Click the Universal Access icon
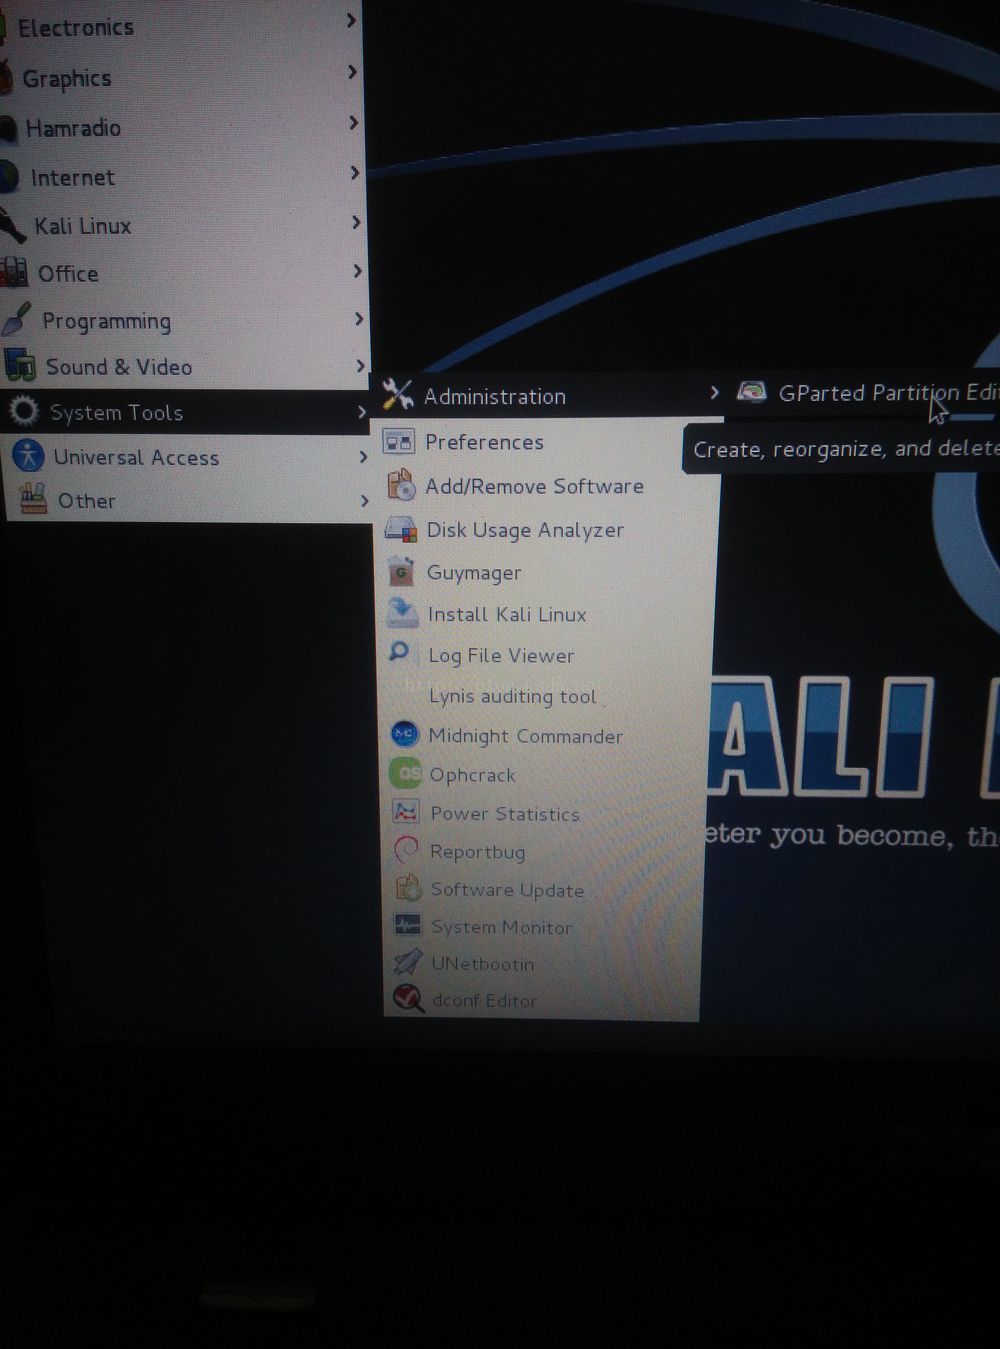 tap(28, 456)
